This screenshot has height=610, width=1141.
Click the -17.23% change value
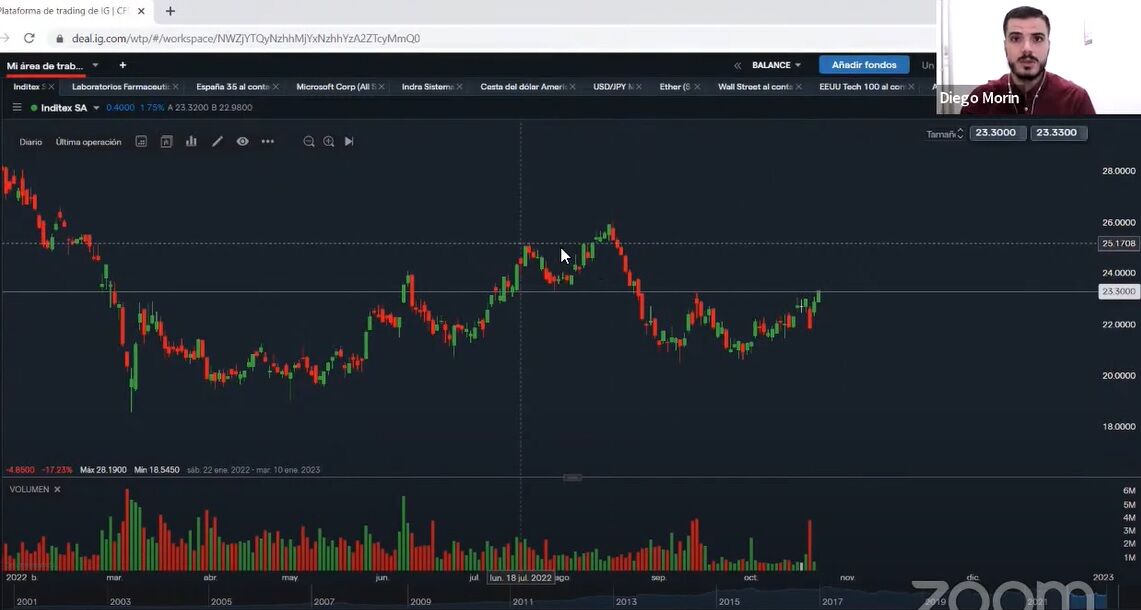tap(57, 470)
